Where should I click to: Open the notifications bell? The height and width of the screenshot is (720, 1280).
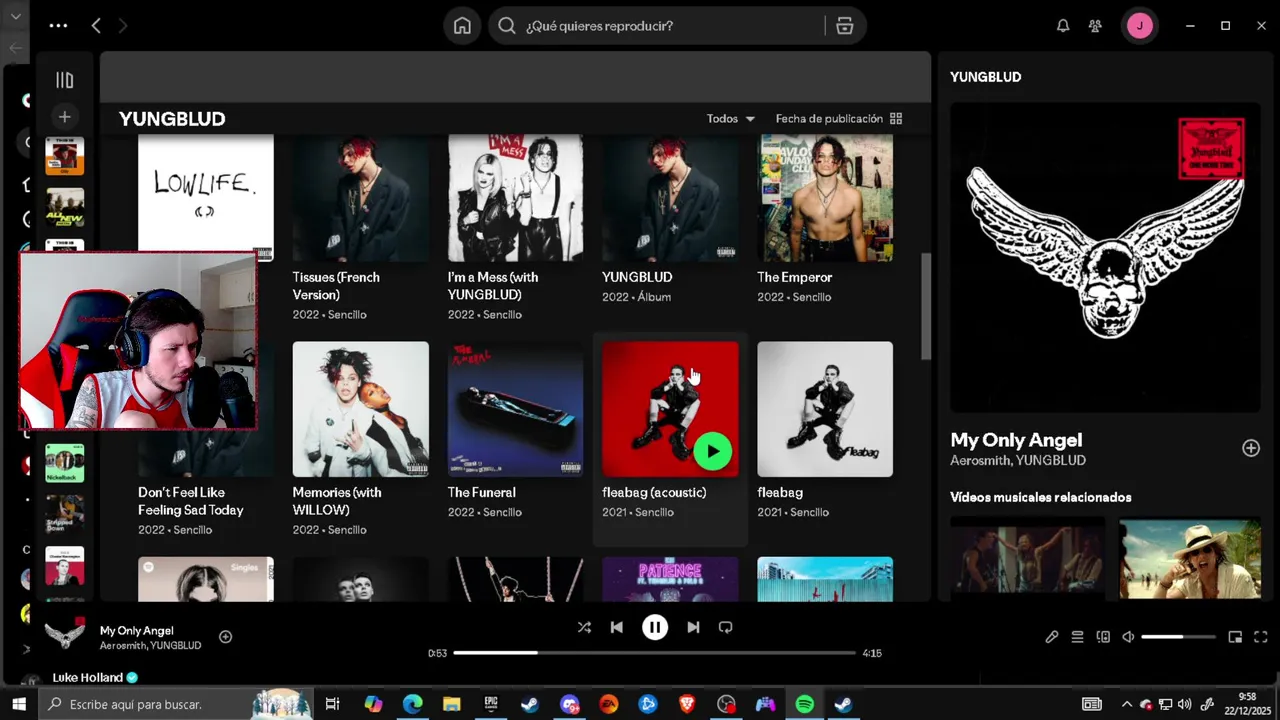[x=1063, y=26]
